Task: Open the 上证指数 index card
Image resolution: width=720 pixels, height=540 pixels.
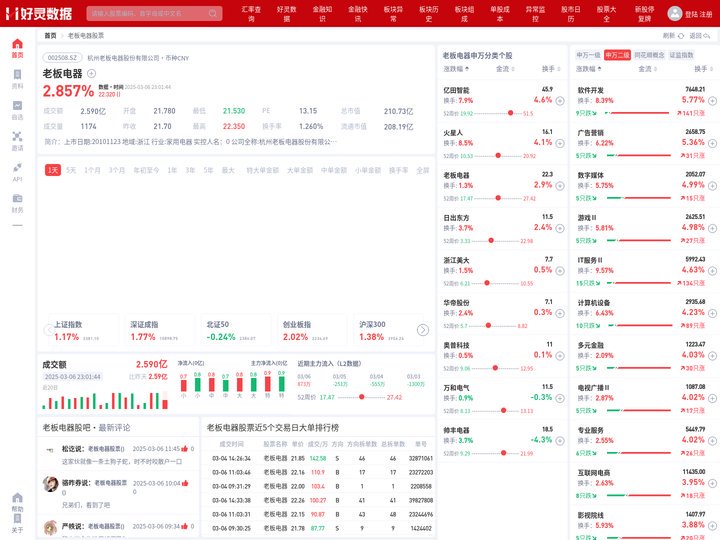Action: pos(83,330)
